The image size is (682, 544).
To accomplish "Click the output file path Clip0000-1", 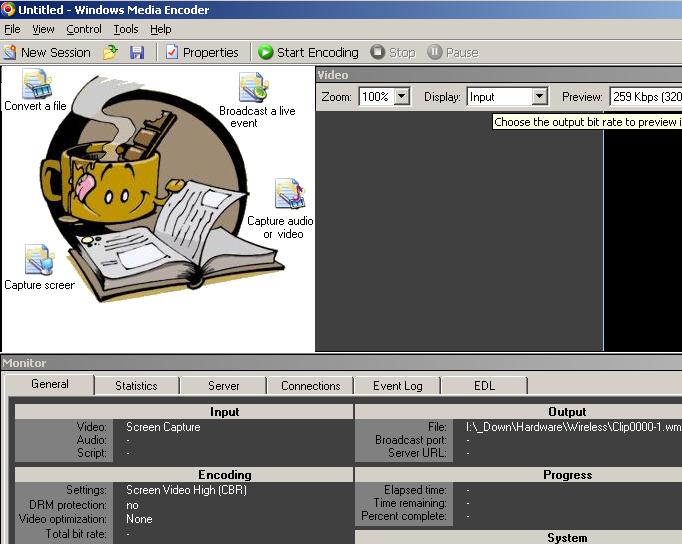I will 573,427.
